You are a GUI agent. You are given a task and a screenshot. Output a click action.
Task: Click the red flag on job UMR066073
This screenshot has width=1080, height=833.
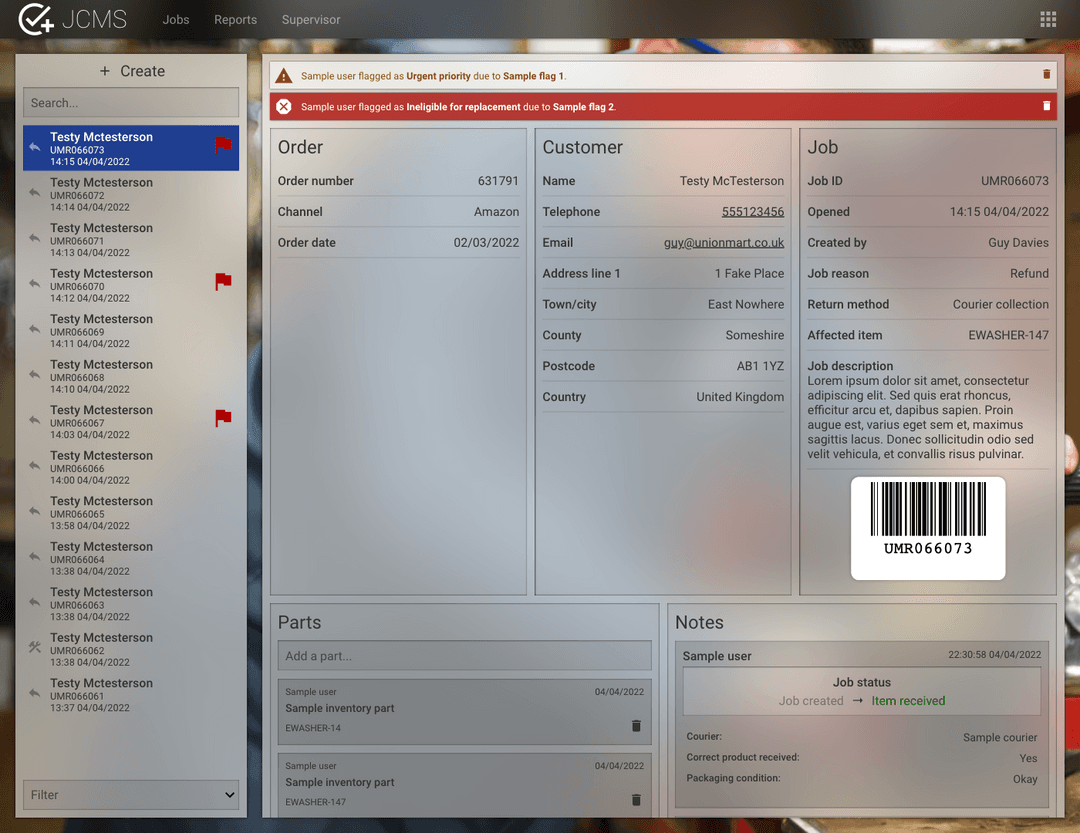click(x=223, y=145)
